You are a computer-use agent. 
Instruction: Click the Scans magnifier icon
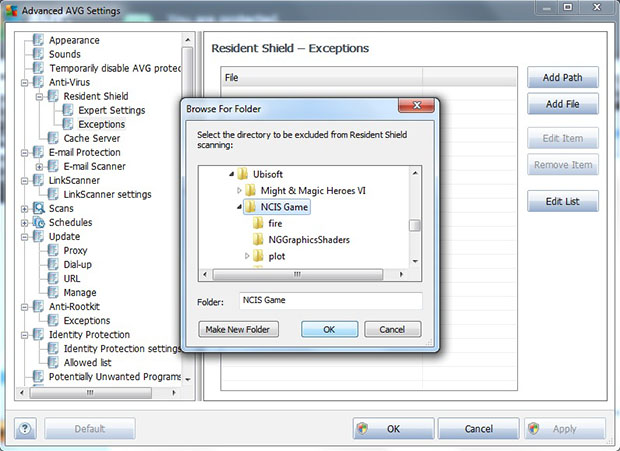pyautogui.click(x=39, y=208)
